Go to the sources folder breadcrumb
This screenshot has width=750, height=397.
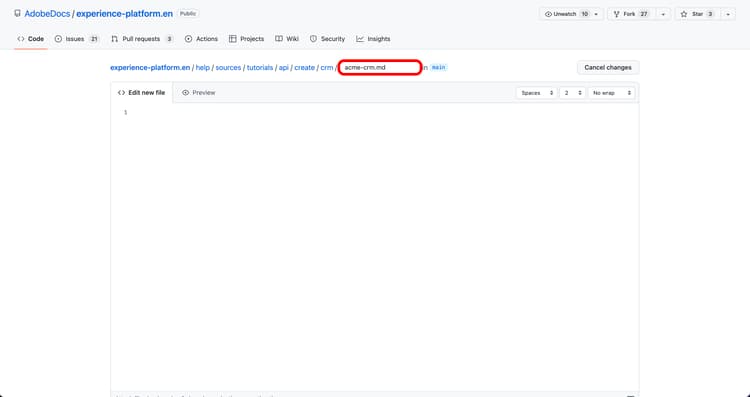(228, 67)
